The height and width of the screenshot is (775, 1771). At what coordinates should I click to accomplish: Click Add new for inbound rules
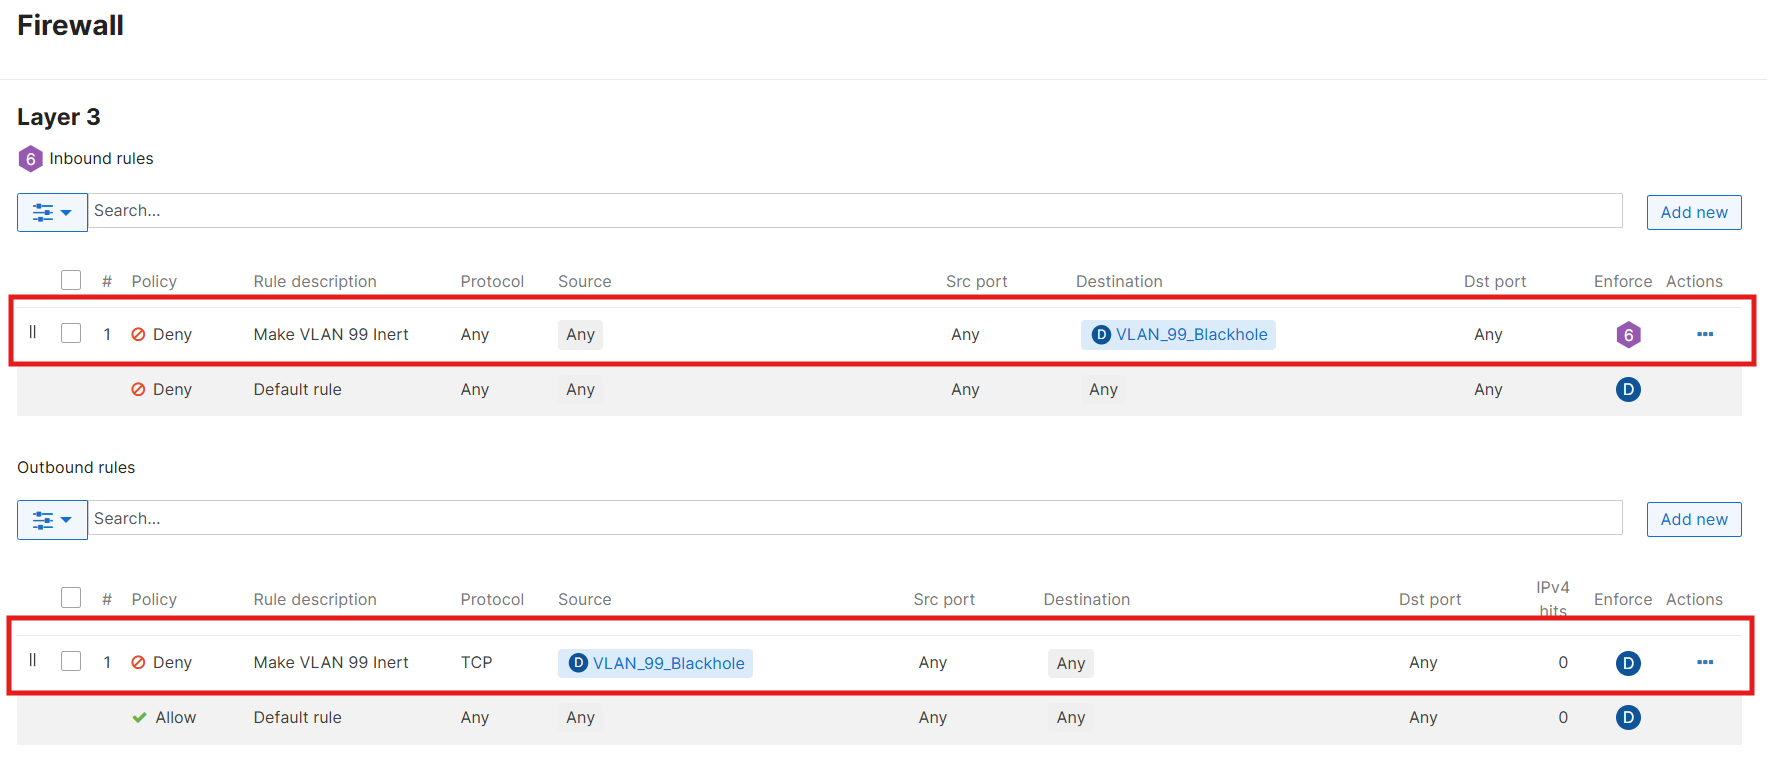pyautogui.click(x=1693, y=212)
